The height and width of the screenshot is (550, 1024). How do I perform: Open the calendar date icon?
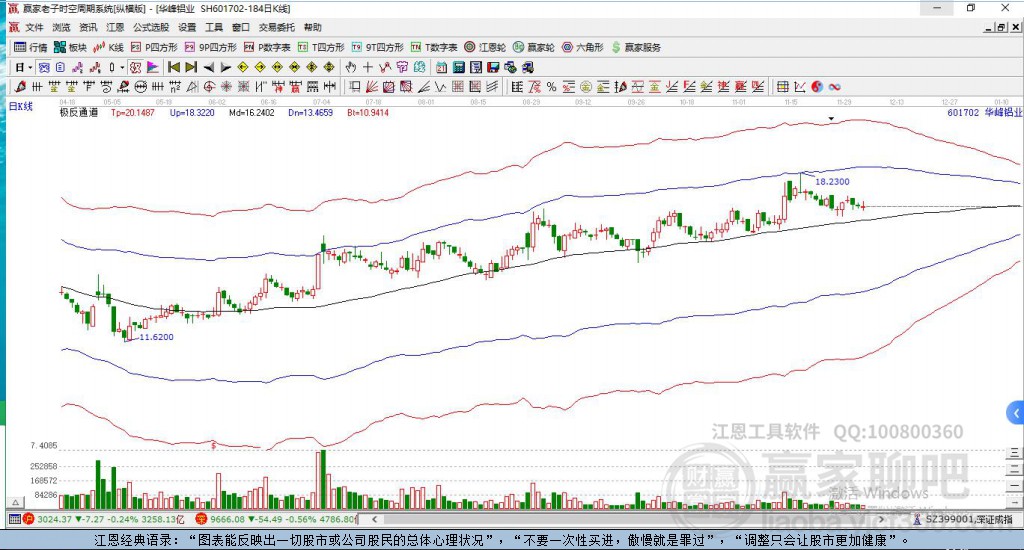pyautogui.click(x=441, y=67)
